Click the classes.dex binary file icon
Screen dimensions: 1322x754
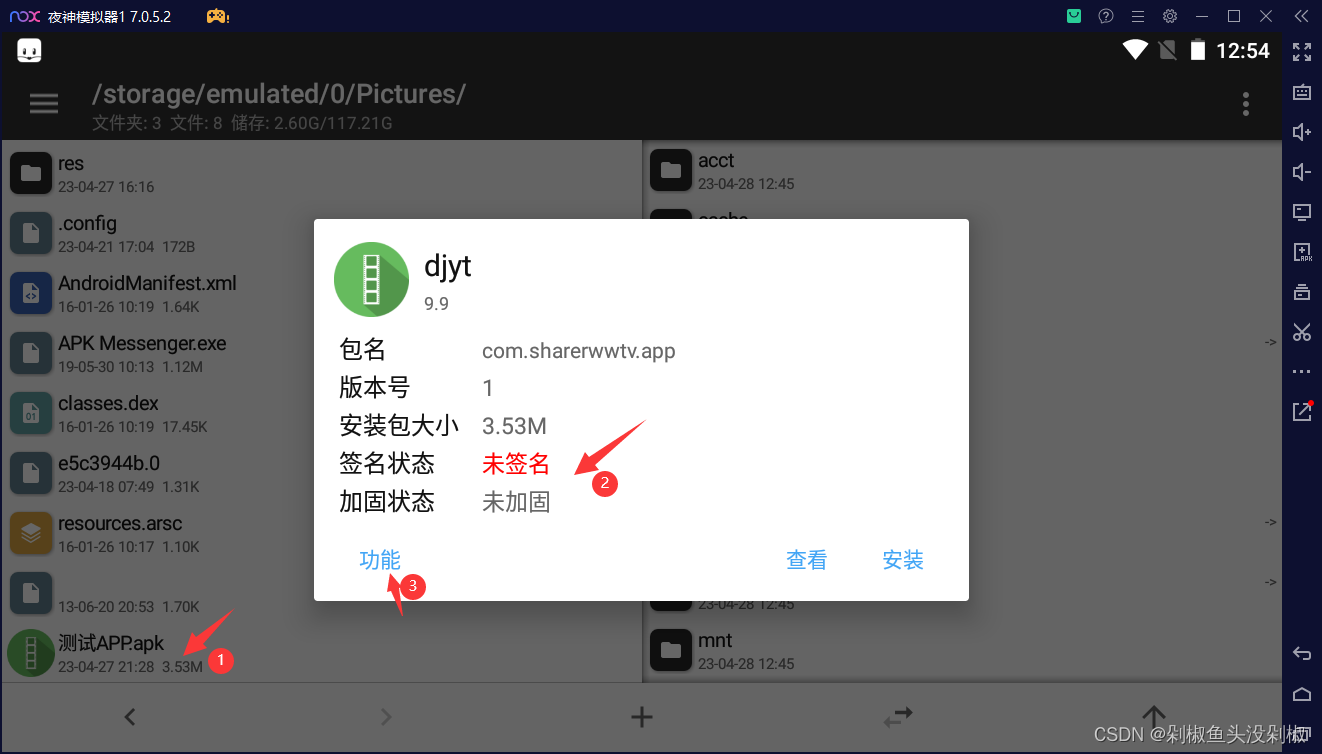(x=31, y=413)
